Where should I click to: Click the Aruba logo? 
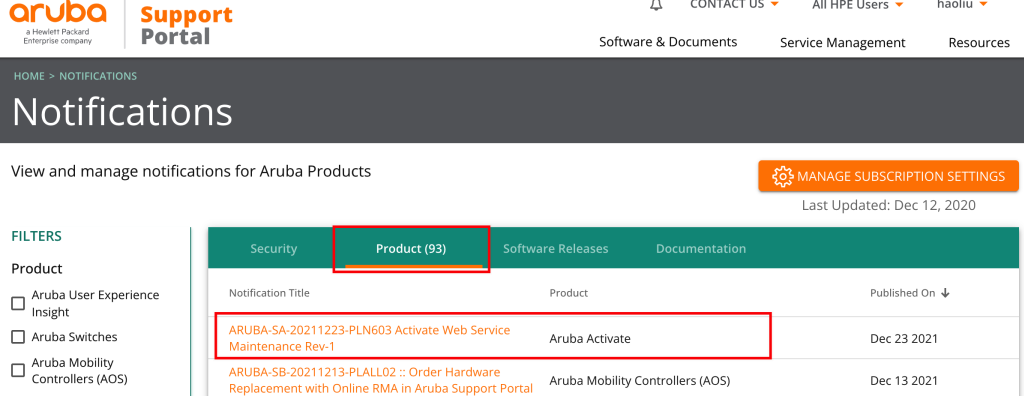[57, 24]
